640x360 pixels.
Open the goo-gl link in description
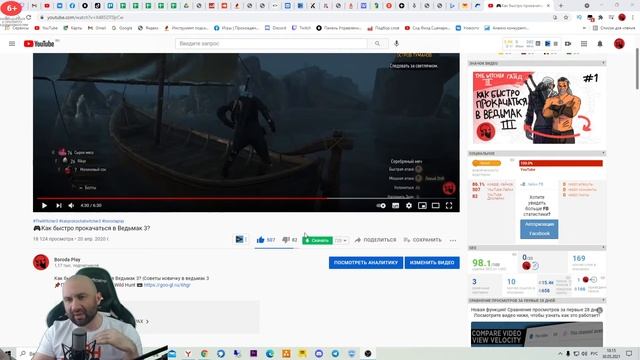tap(167, 285)
